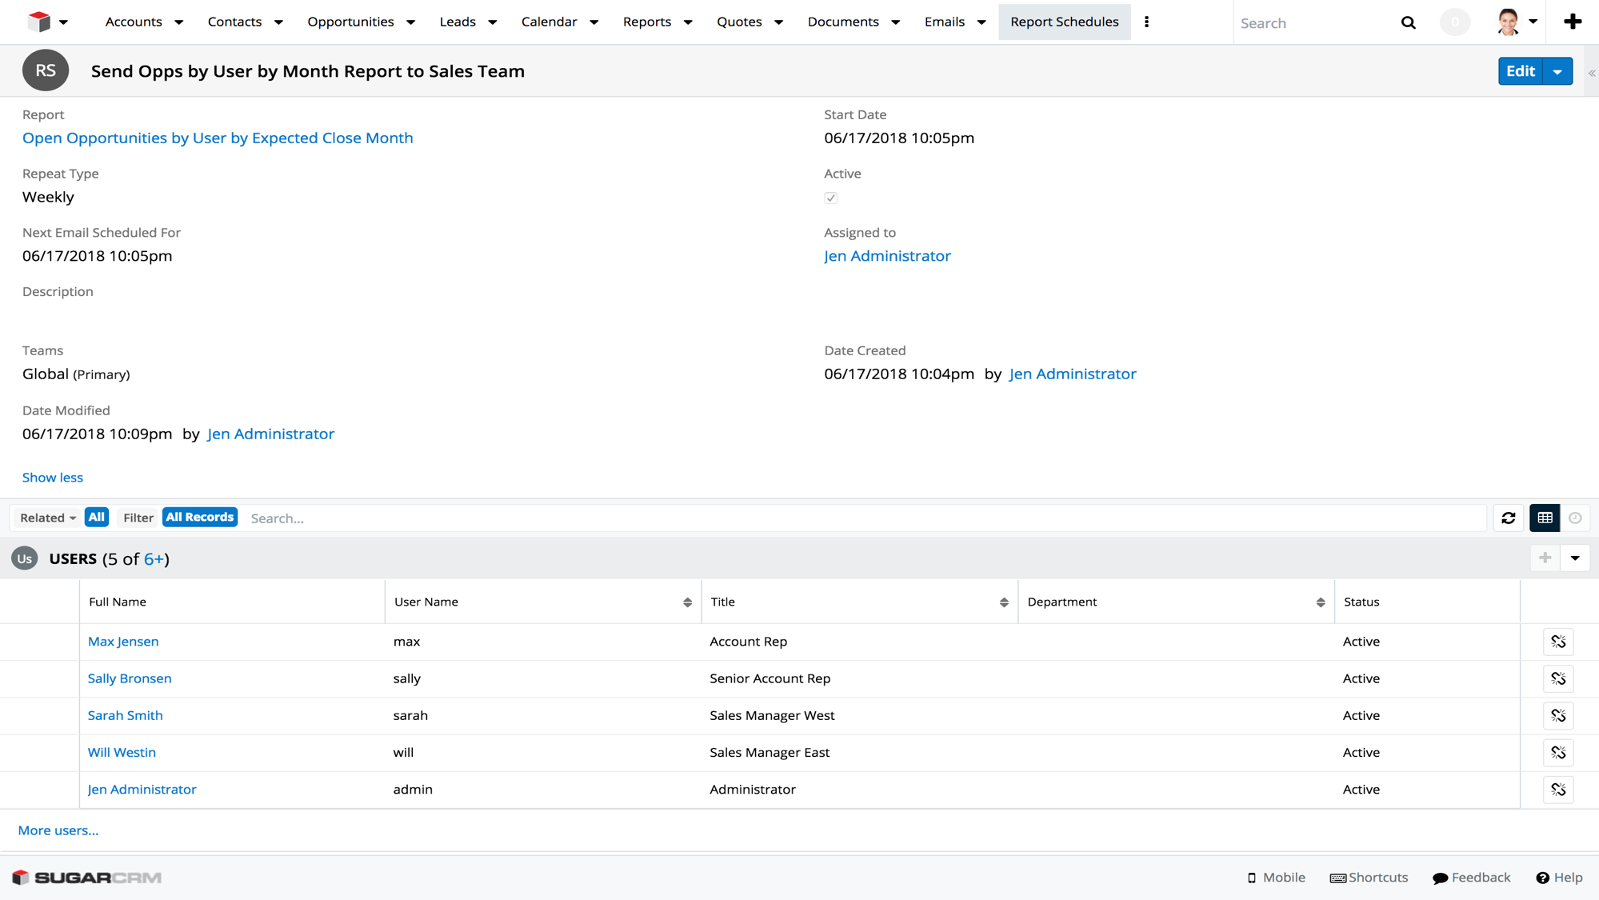Expand the Users subpanel actions dropdown
Screen dimensions: 1599x900
1575,558
